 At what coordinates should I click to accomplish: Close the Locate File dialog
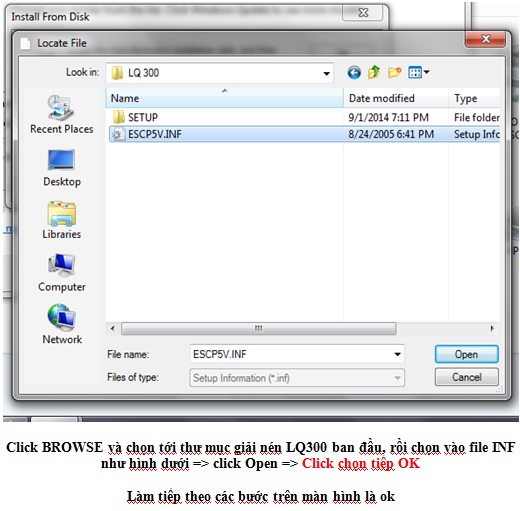click(x=486, y=39)
